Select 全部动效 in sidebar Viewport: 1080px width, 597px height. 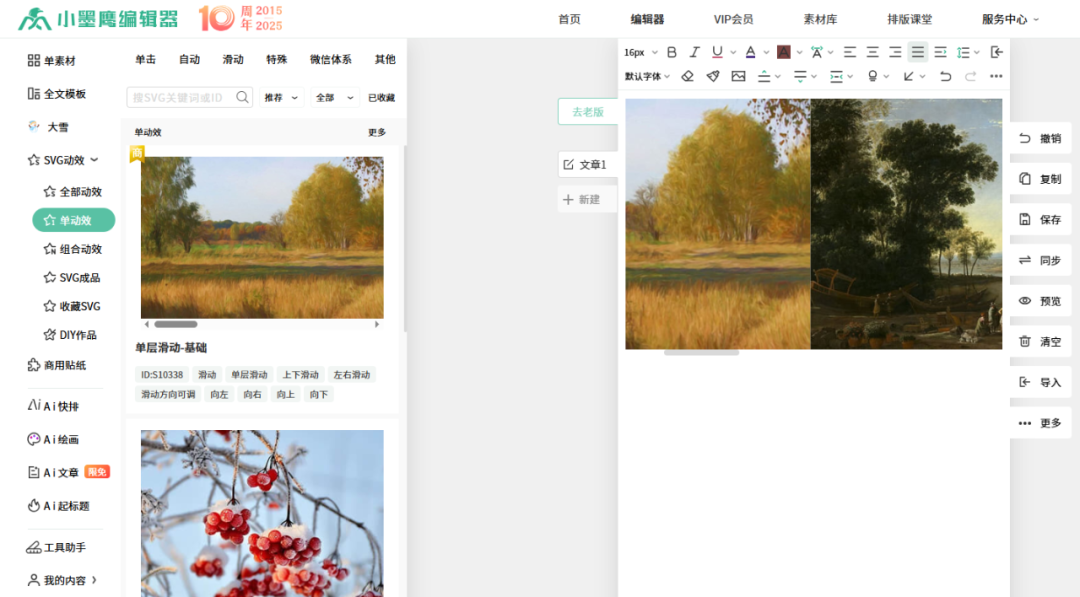(x=73, y=191)
